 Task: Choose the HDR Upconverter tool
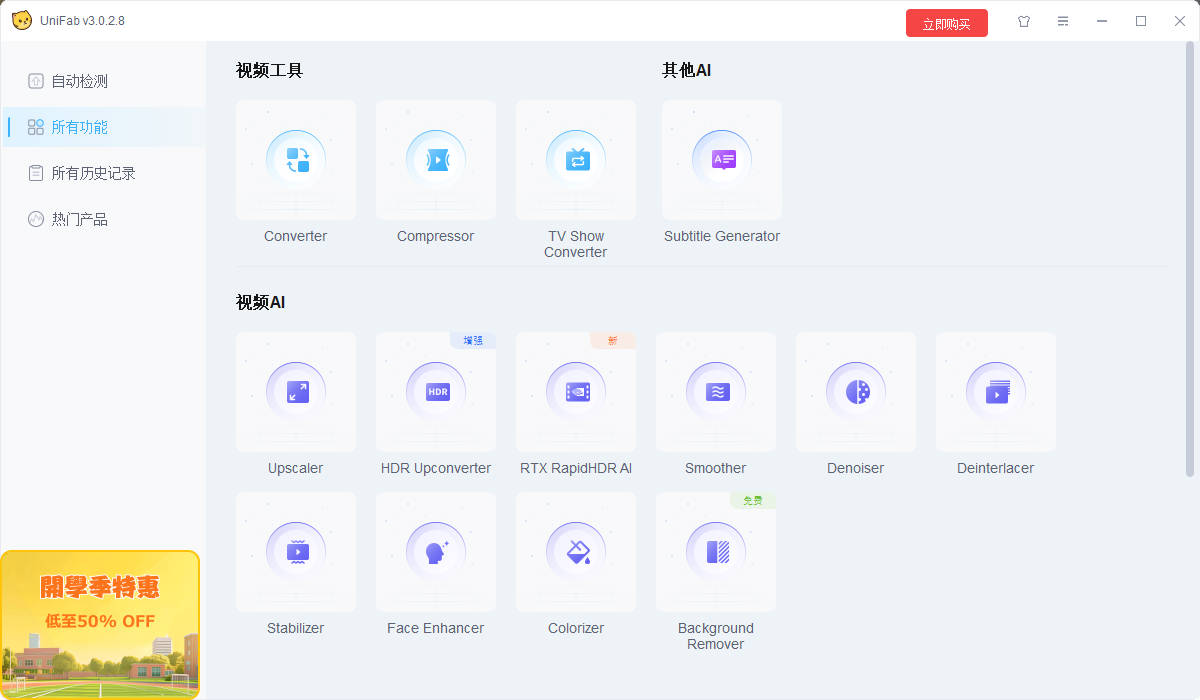436,392
